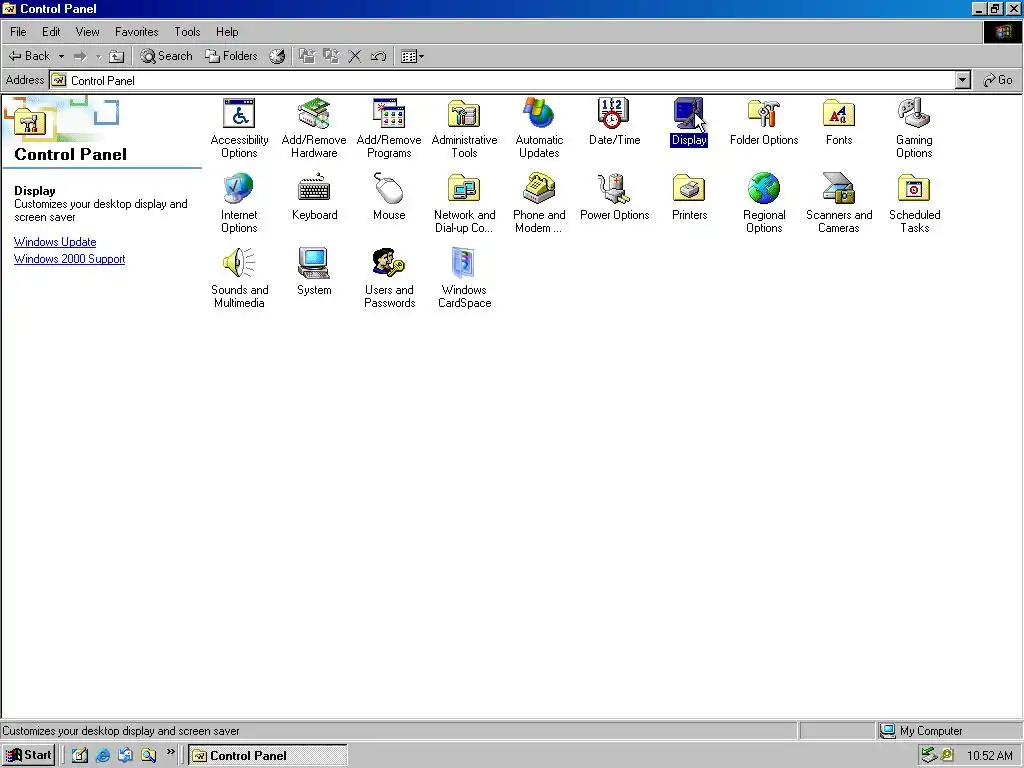
Task: Click the Go button
Action: click(998, 80)
